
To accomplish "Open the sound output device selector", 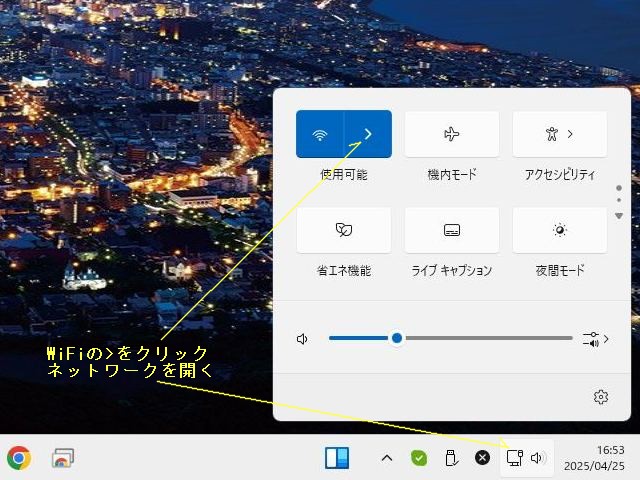I will (595, 339).
